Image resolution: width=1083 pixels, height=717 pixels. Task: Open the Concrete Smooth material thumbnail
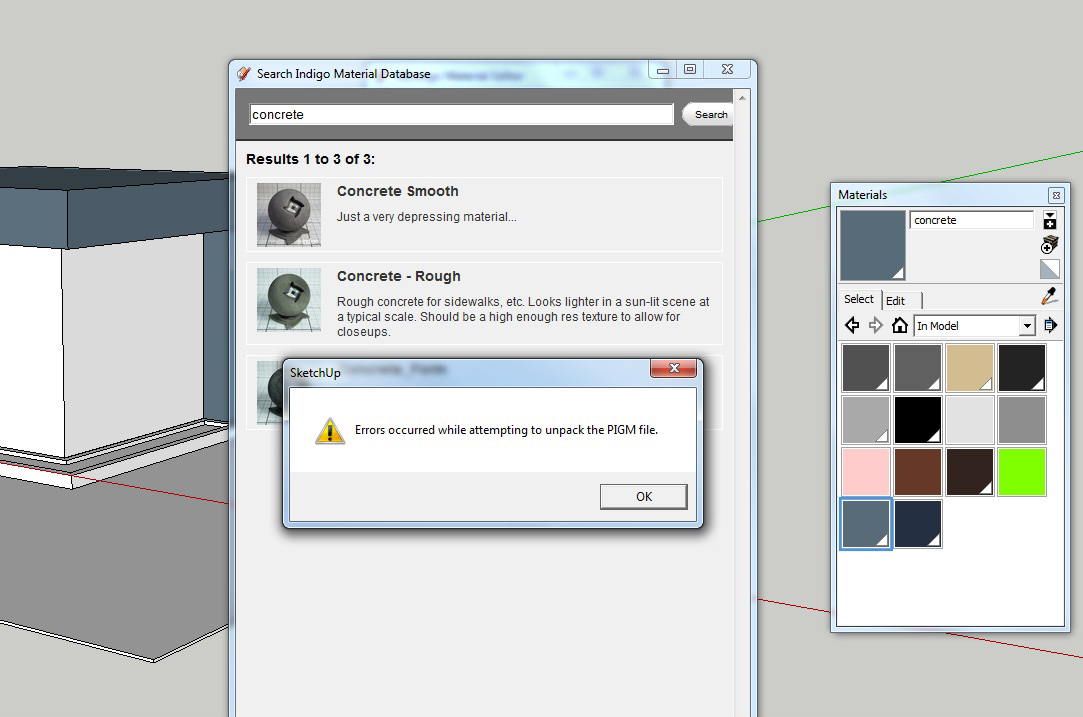coord(289,214)
